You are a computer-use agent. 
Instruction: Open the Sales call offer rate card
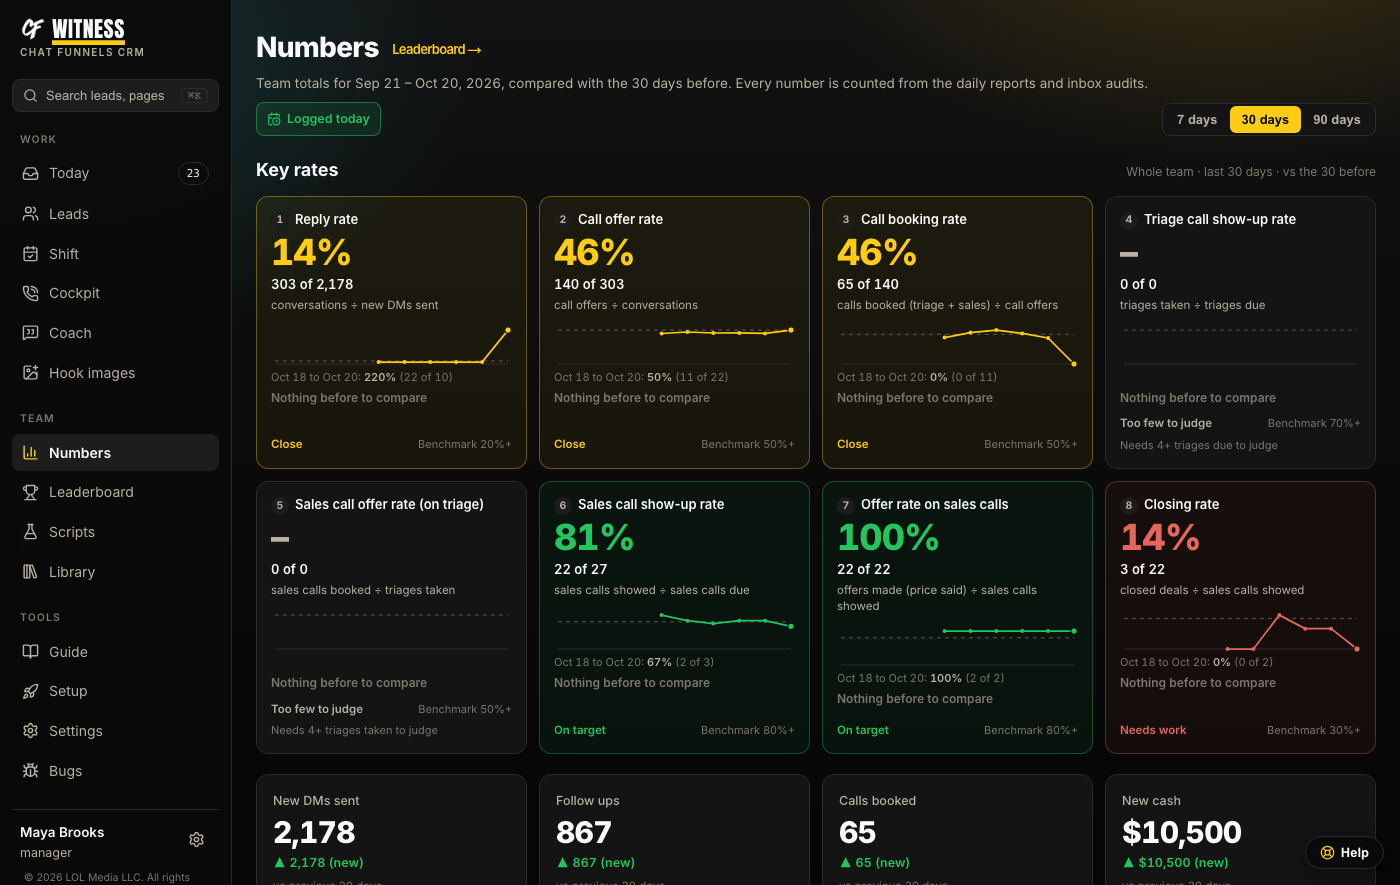391,618
